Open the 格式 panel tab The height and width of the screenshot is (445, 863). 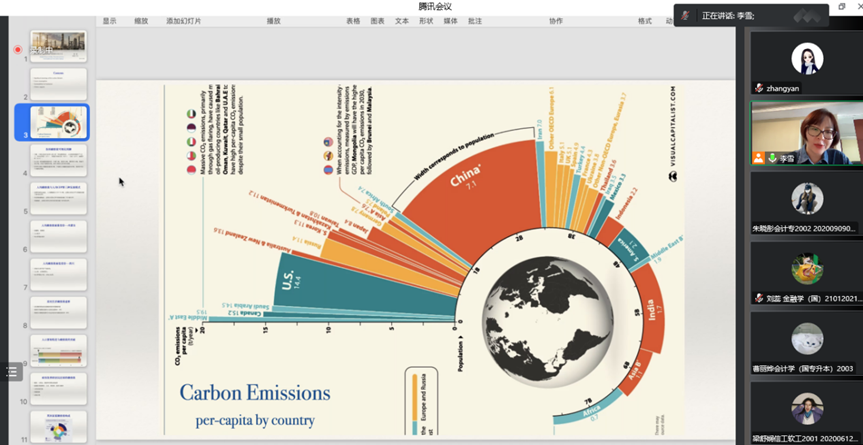645,21
